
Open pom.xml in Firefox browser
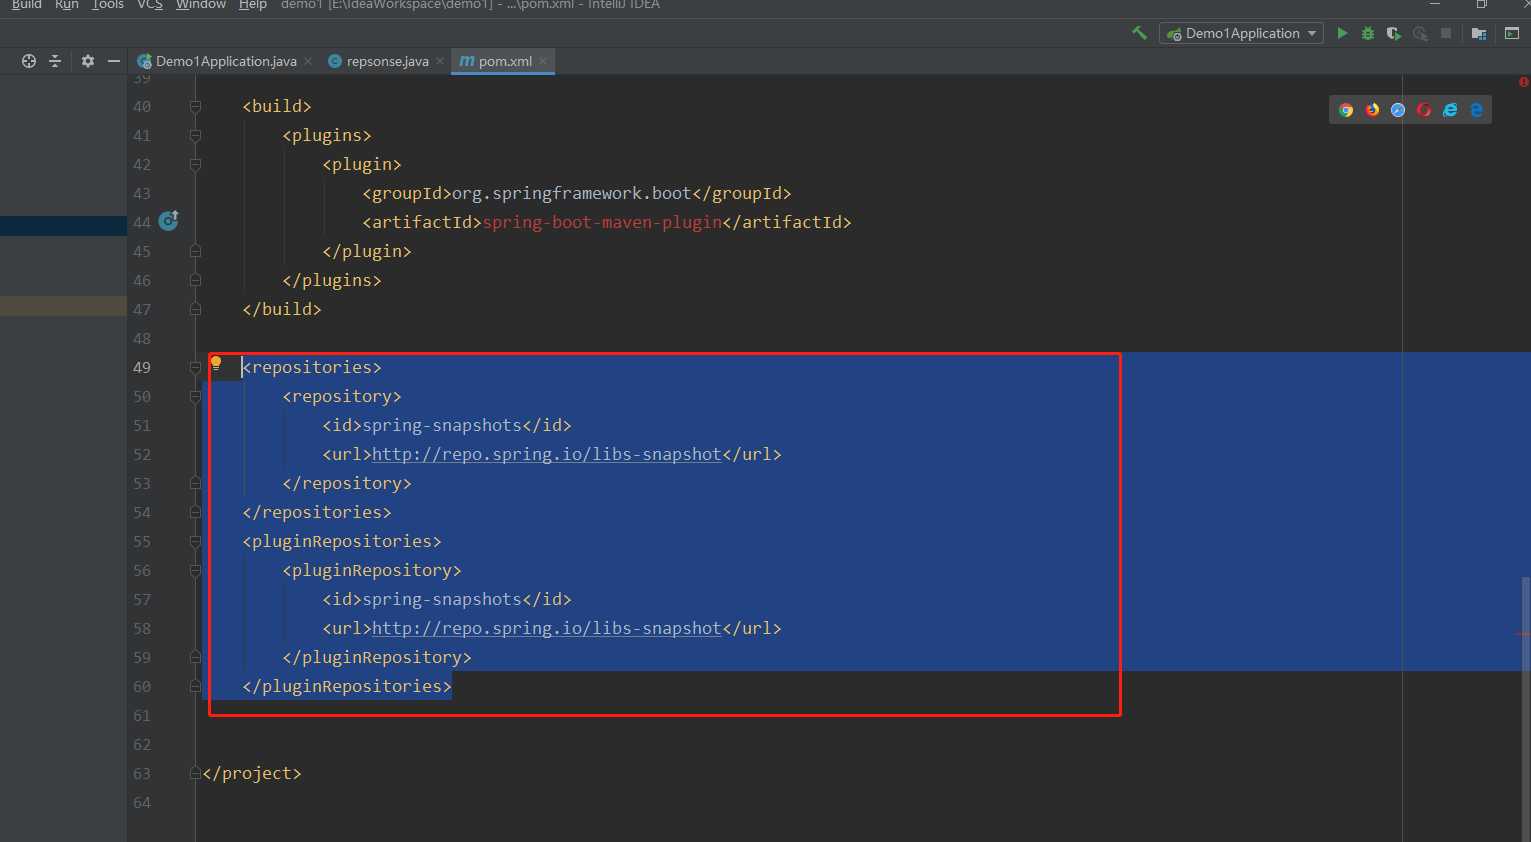pyautogui.click(x=1372, y=110)
